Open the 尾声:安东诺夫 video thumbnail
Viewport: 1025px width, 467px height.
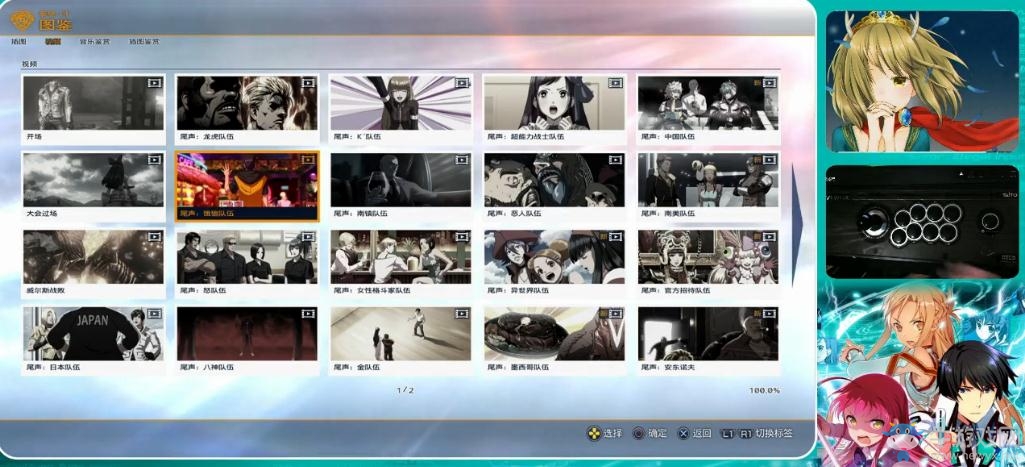tap(708, 334)
